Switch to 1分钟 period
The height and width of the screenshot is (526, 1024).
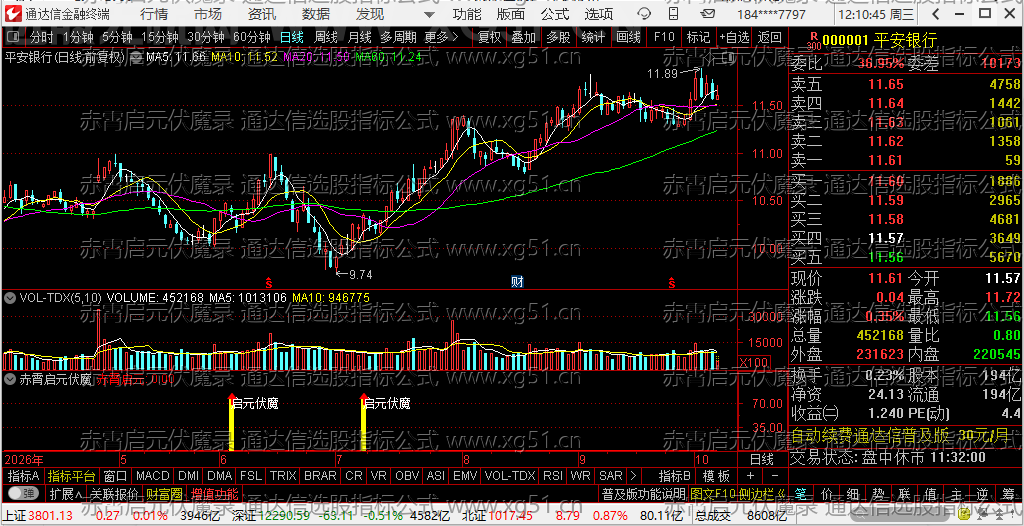(x=78, y=37)
